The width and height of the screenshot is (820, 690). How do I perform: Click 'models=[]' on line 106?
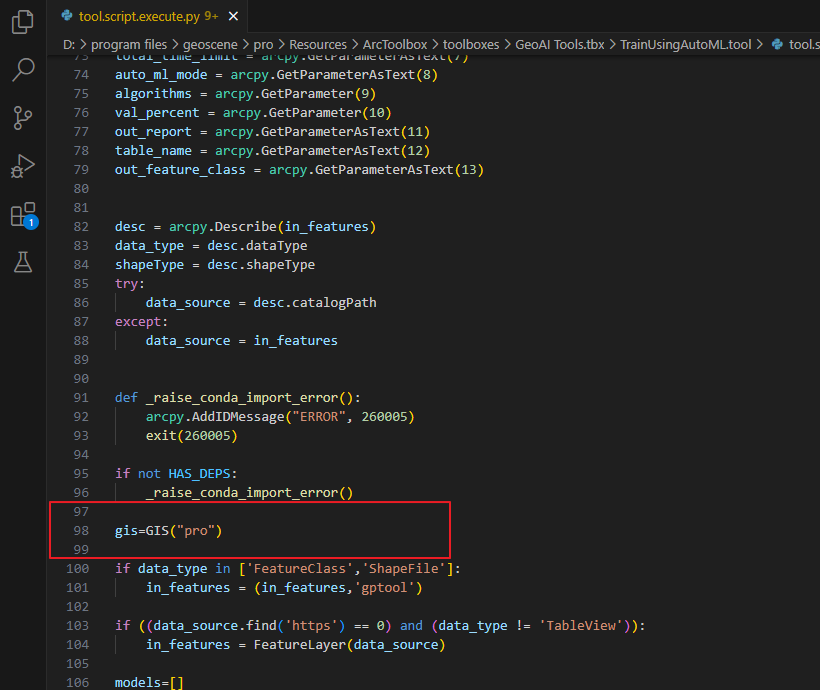tap(149, 682)
